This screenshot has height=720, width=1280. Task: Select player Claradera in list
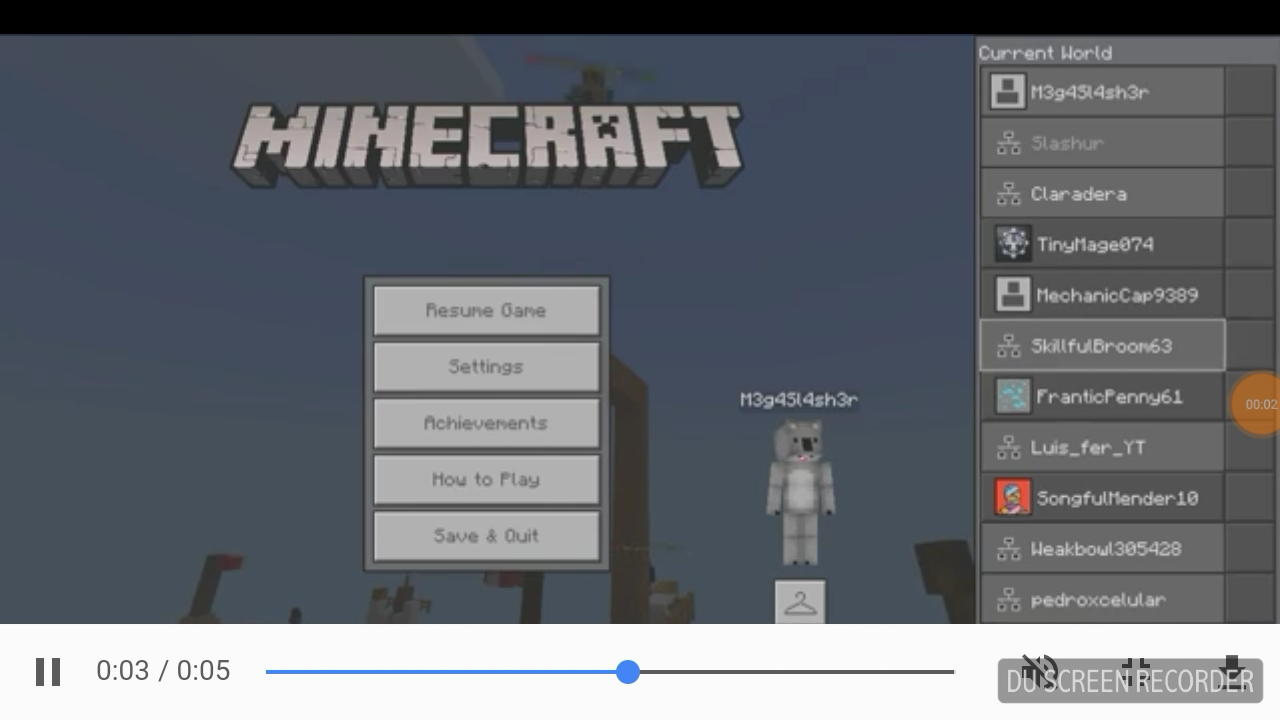click(1102, 194)
